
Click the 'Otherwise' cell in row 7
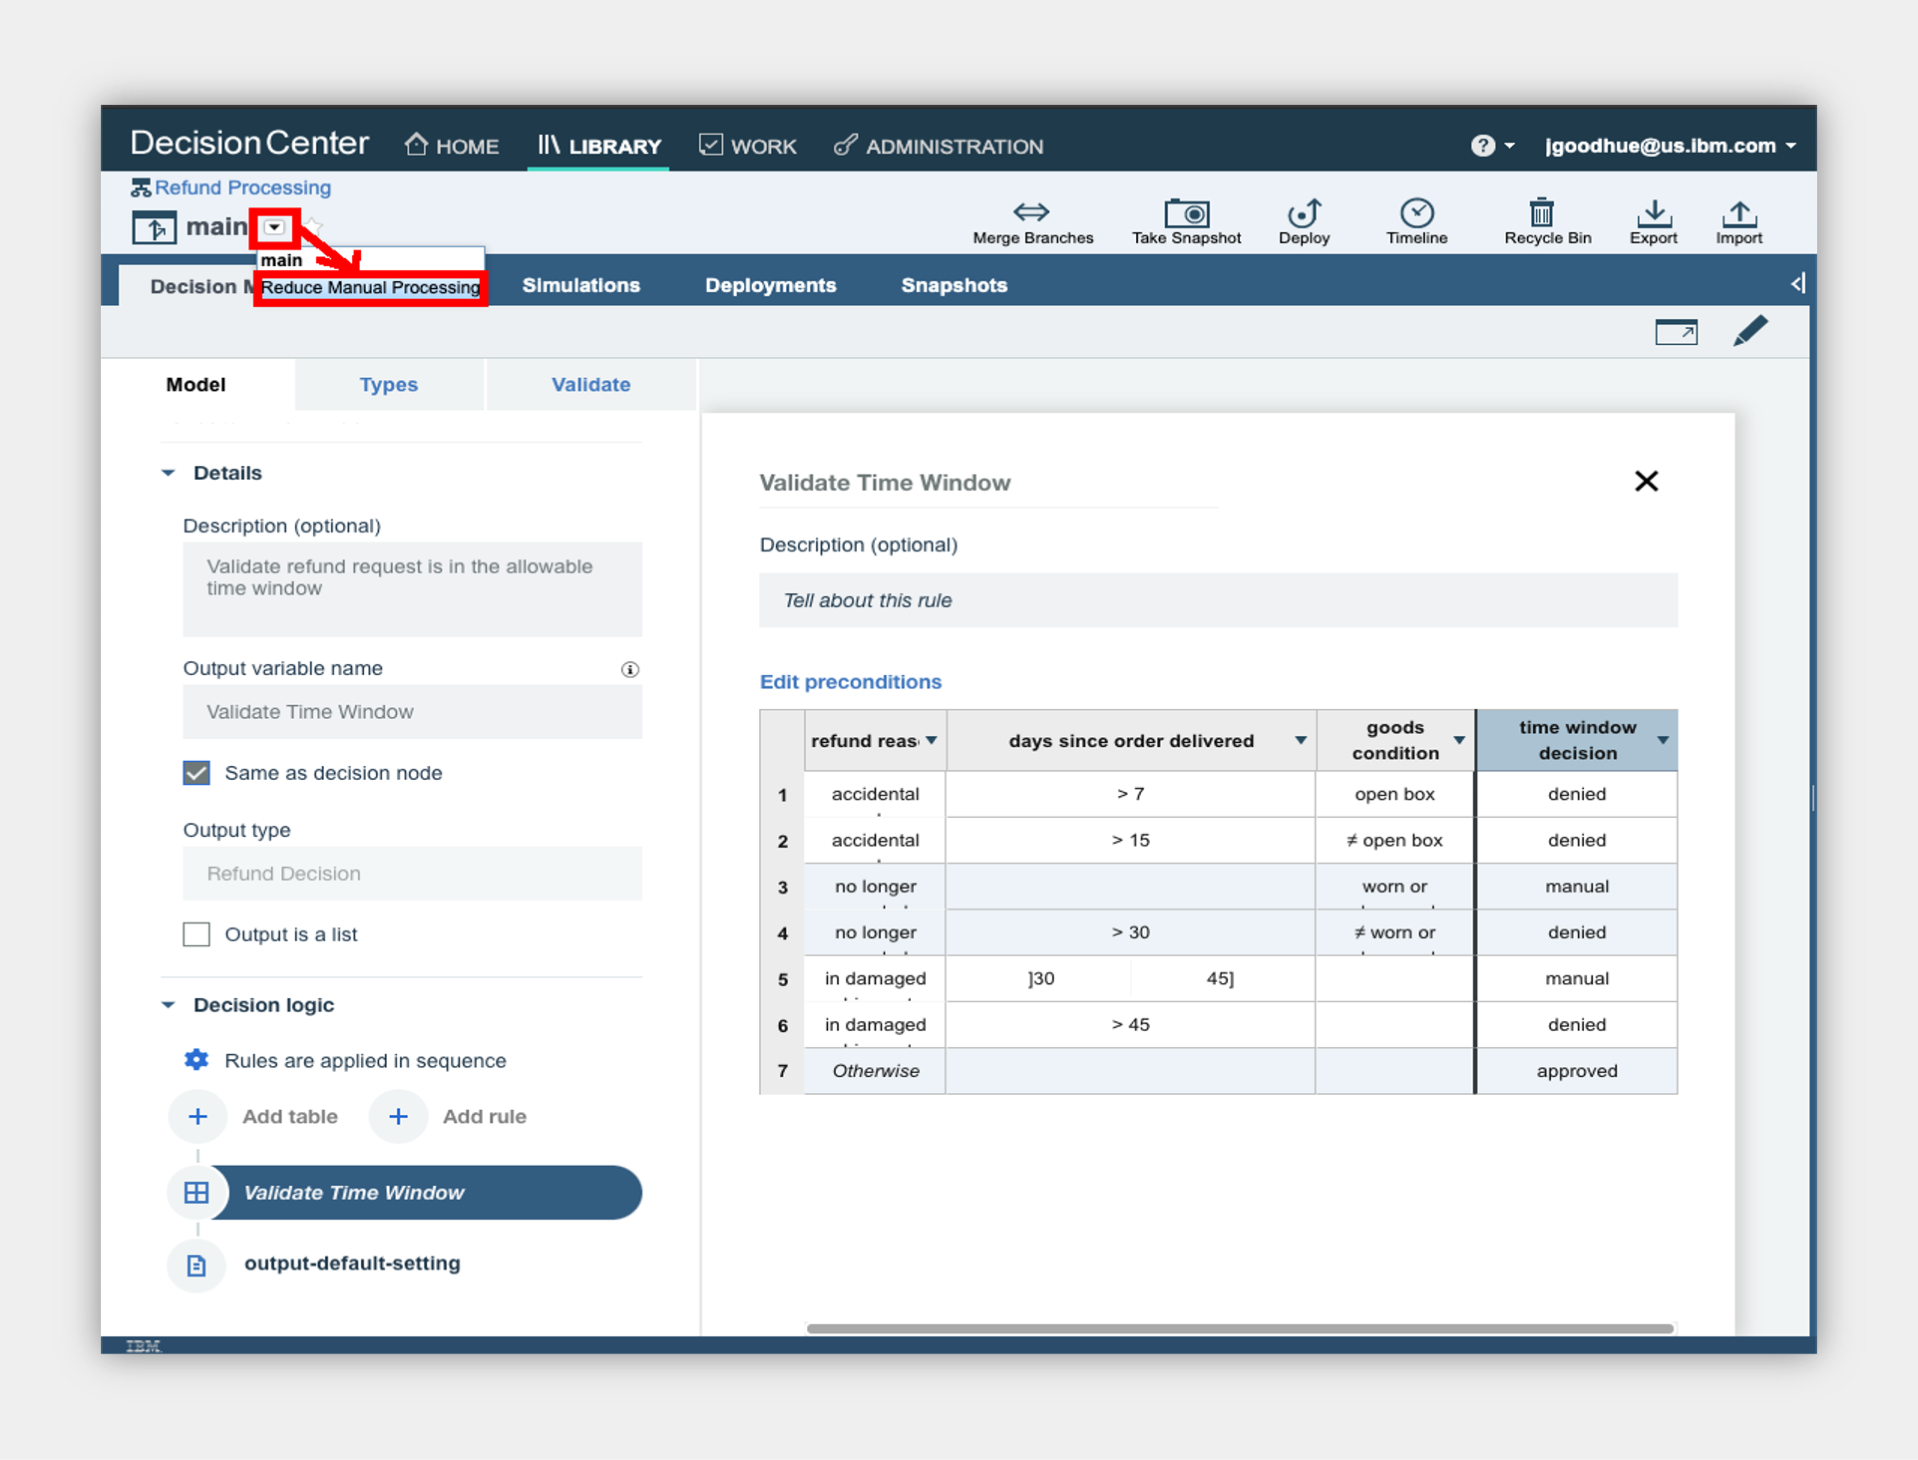tap(875, 1071)
